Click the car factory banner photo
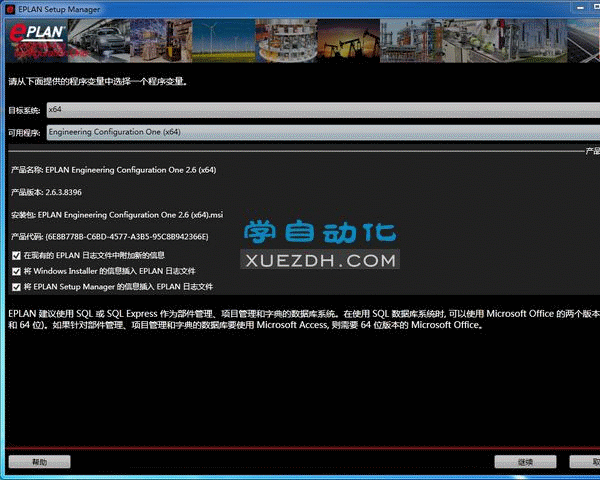This screenshot has width=600, height=480. (x=99, y=40)
